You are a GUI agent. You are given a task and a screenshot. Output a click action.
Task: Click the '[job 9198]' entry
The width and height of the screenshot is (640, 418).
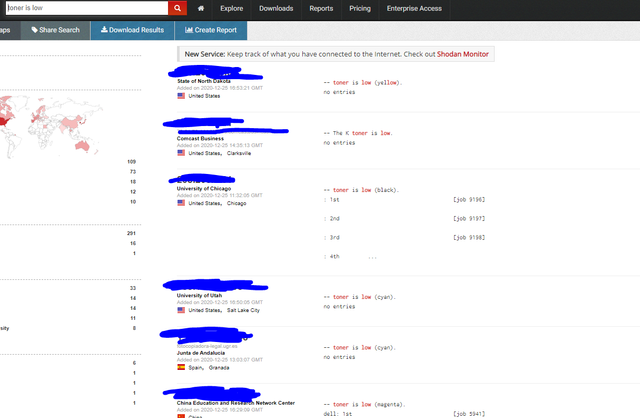tap(469, 237)
